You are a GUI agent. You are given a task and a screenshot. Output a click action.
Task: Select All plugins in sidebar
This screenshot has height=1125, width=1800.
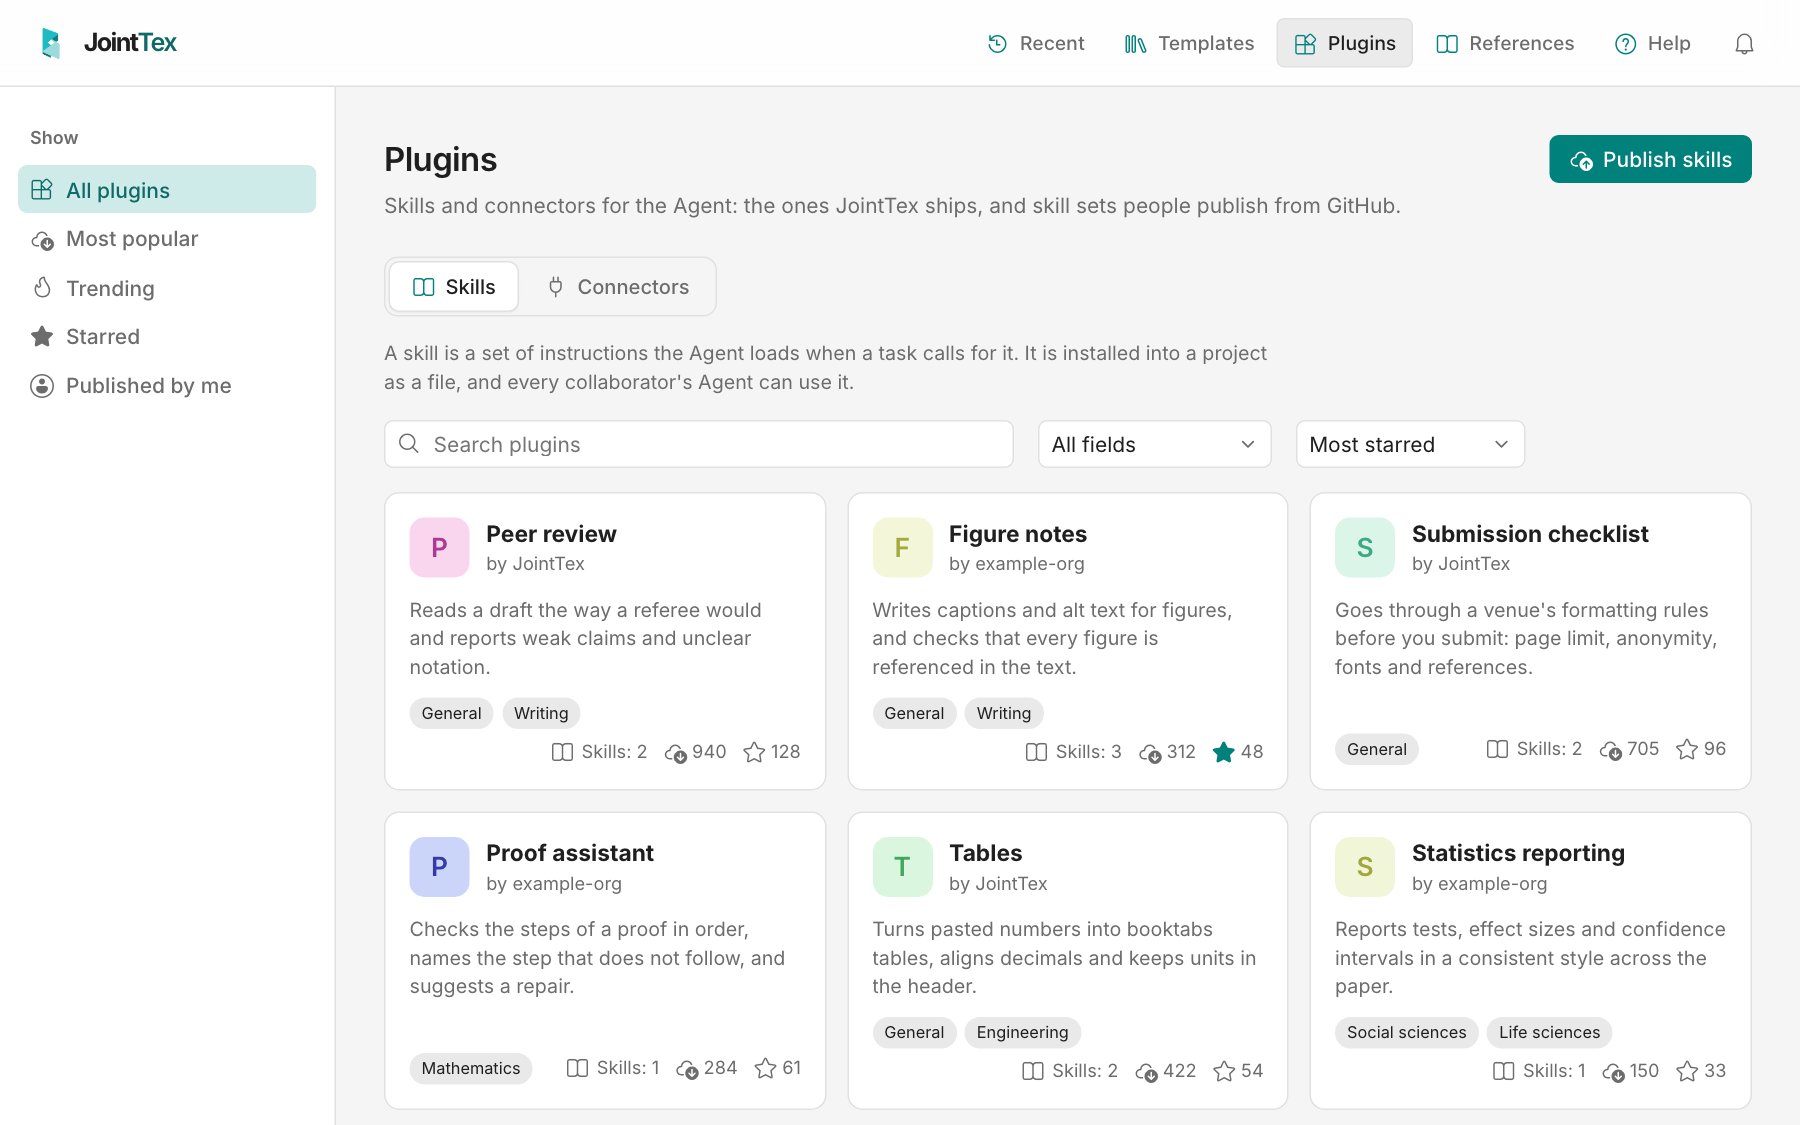click(x=167, y=190)
